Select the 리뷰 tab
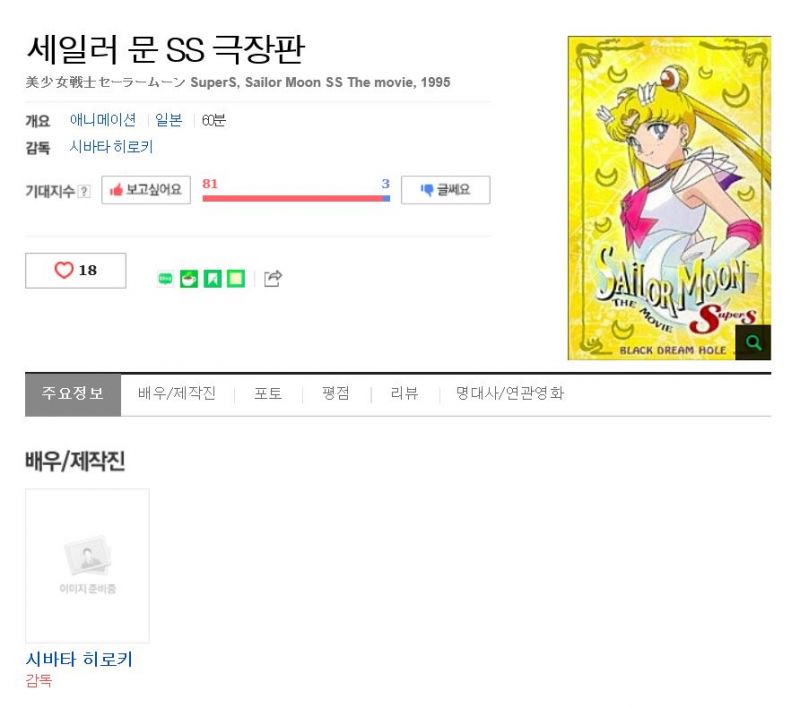 (x=404, y=393)
